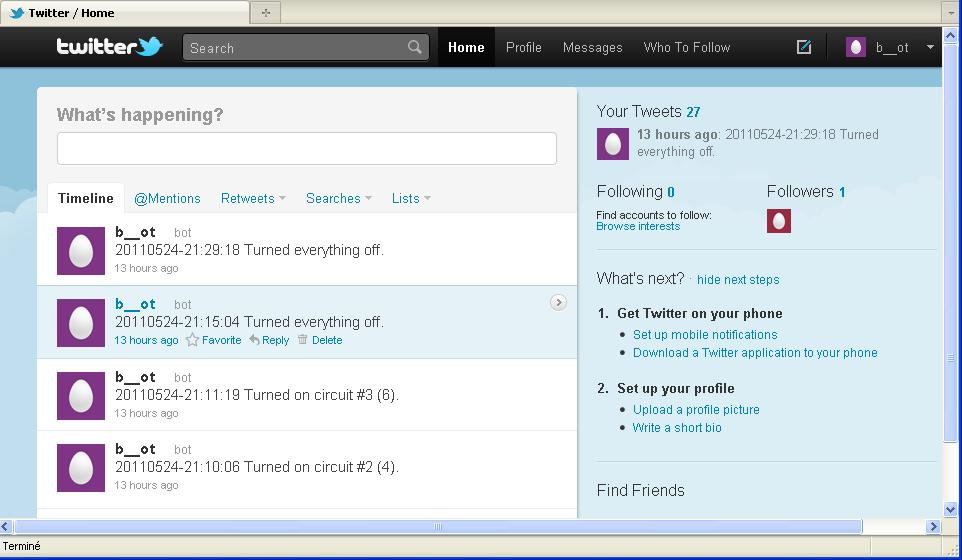
Task: Click the Browse interests link
Action: coord(638,226)
